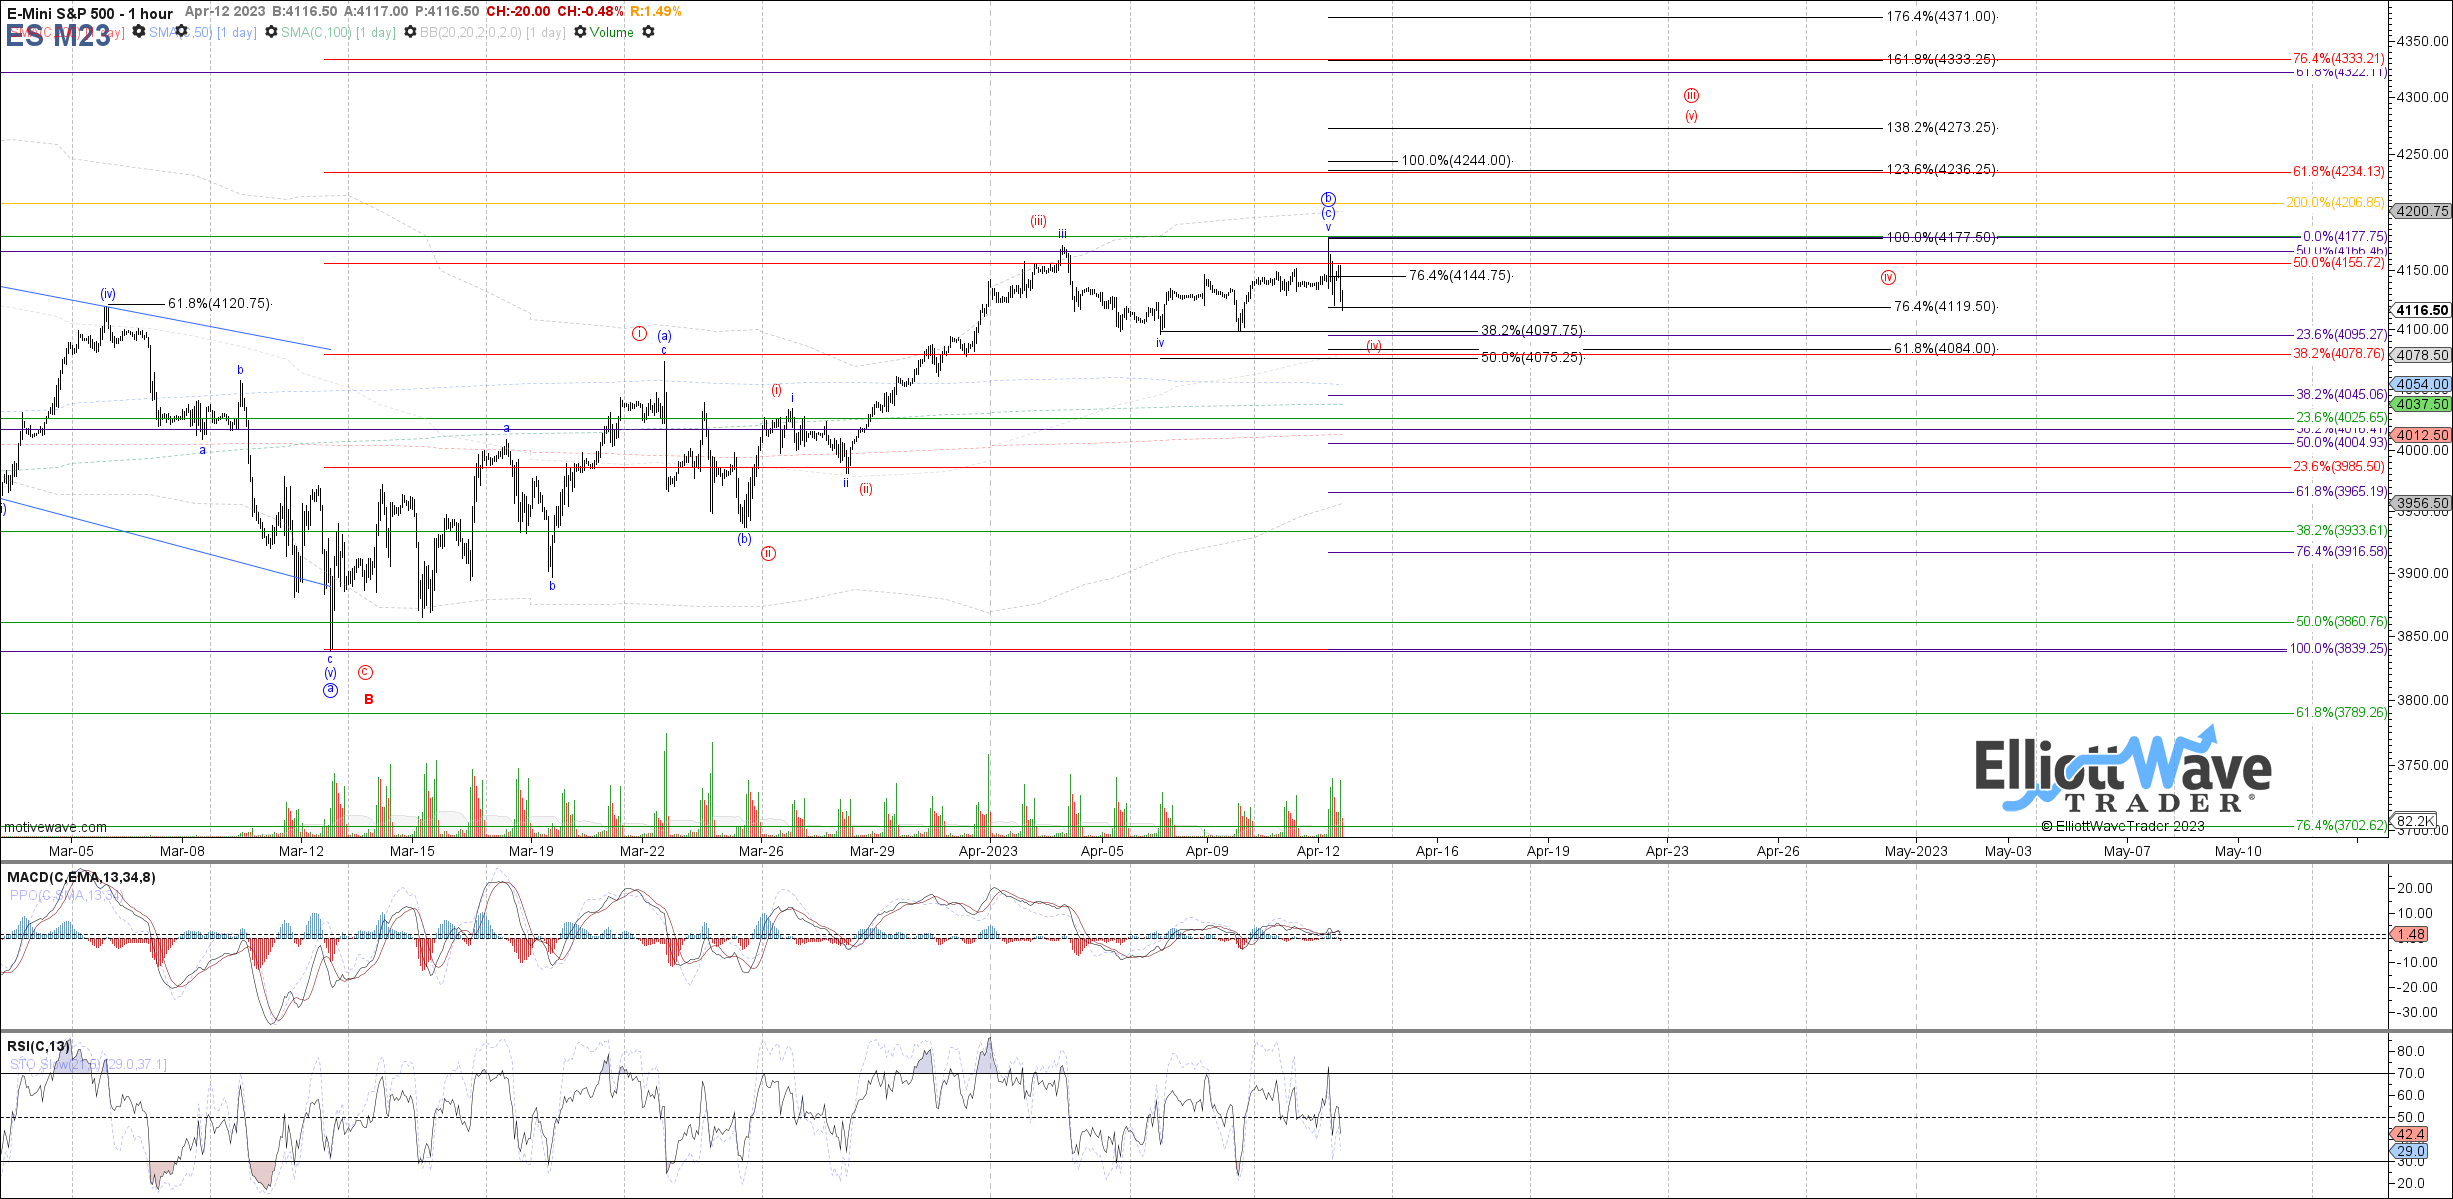Select the 50.0%(4075.25) retracement label
Image resolution: width=2453 pixels, height=1199 pixels.
tap(1532, 358)
